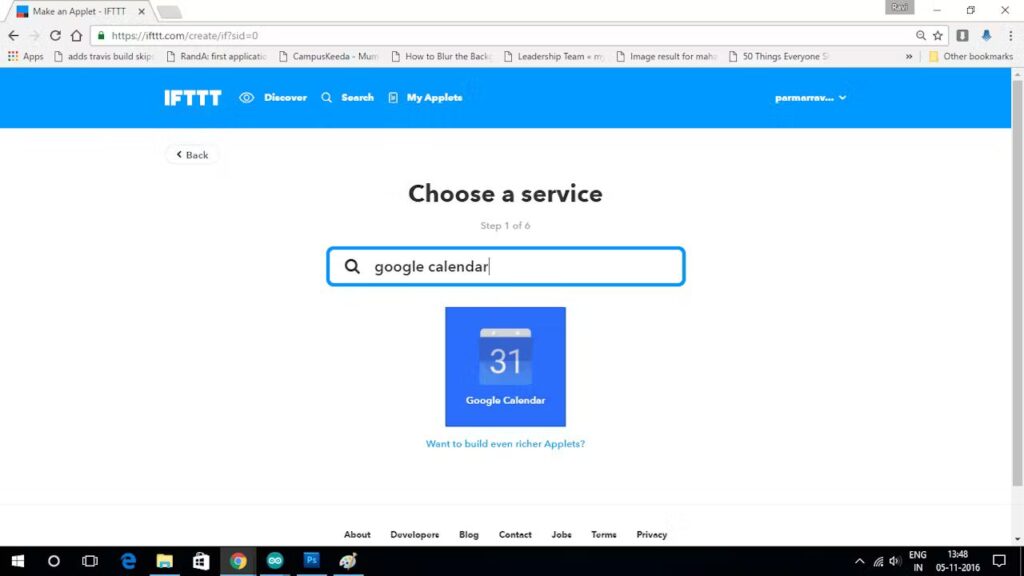
Task: Open the volume control icon
Action: click(895, 561)
